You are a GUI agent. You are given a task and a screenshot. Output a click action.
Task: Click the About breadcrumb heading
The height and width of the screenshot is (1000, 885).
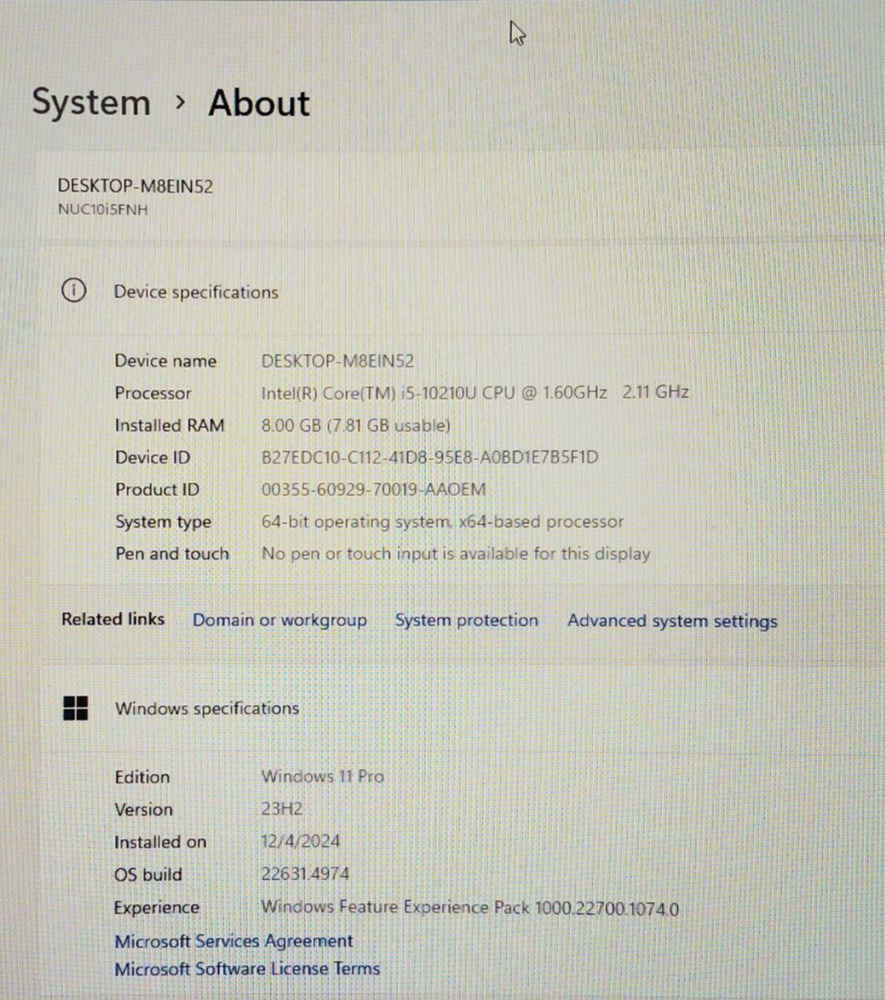pos(259,103)
